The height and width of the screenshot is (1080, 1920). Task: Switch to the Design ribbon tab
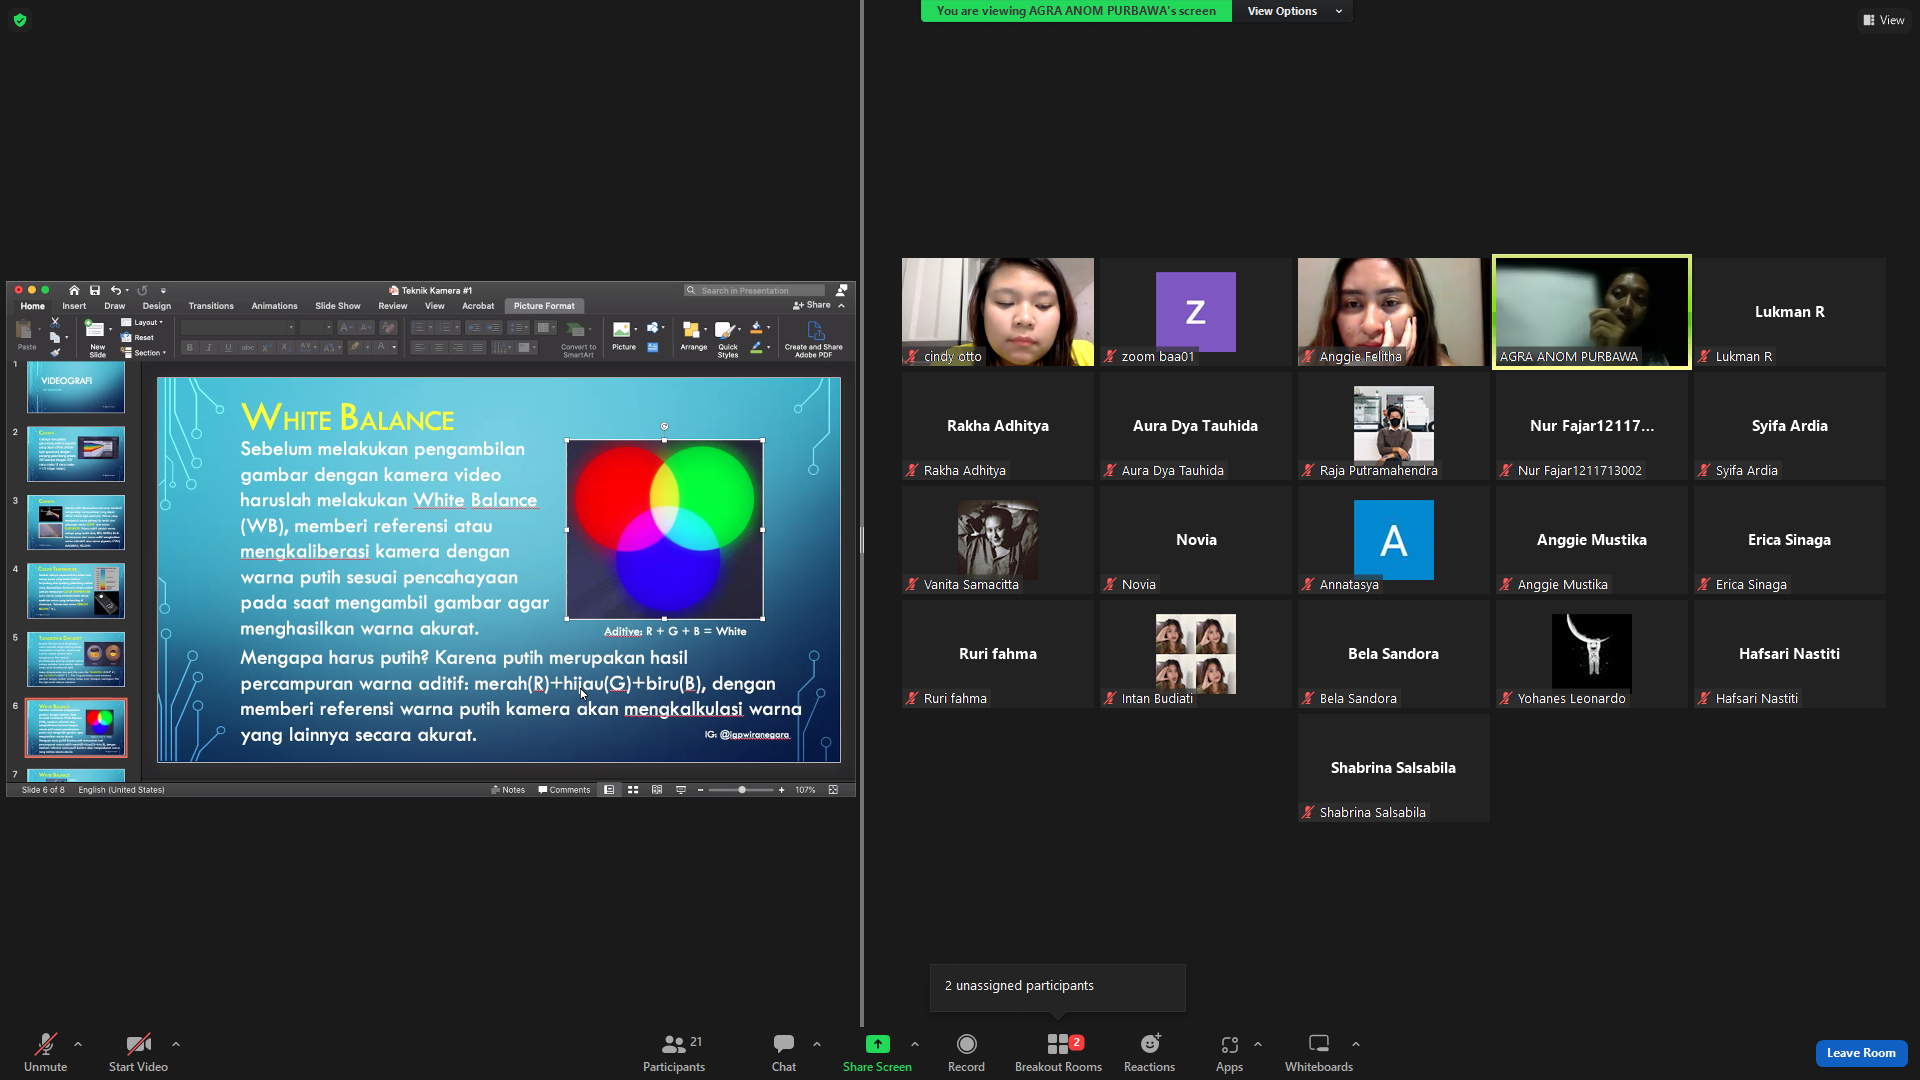coord(157,306)
